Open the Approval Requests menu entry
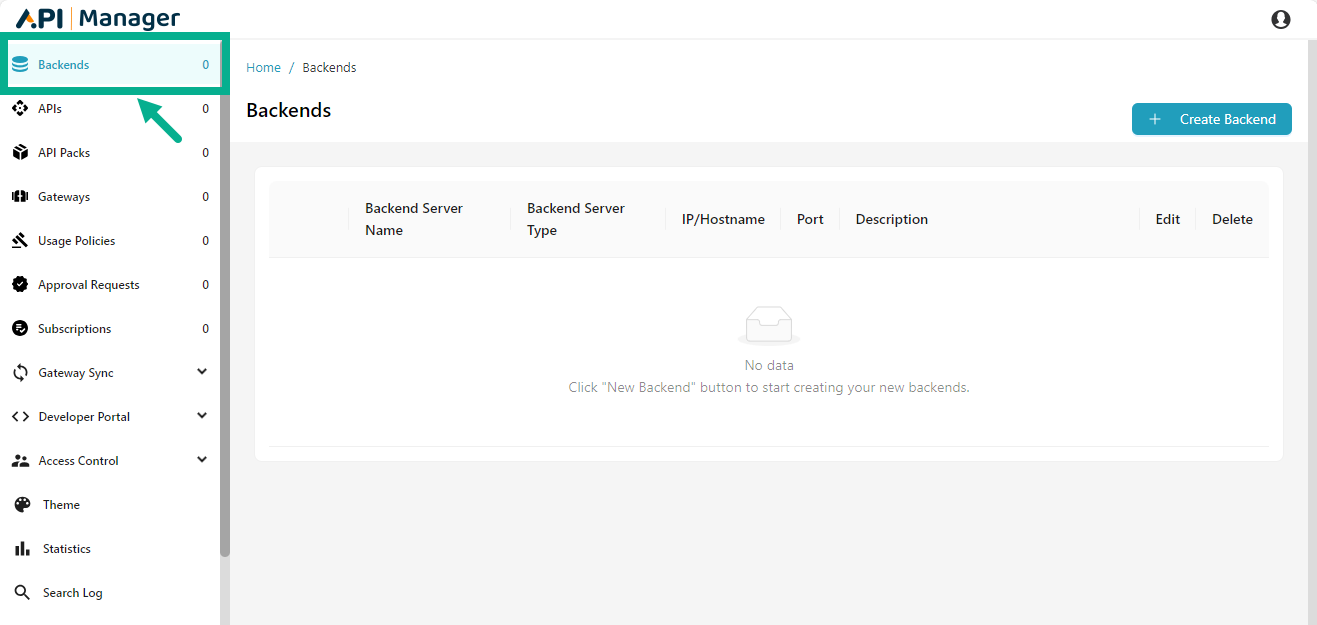Image resolution: width=1317 pixels, height=625 pixels. (88, 284)
